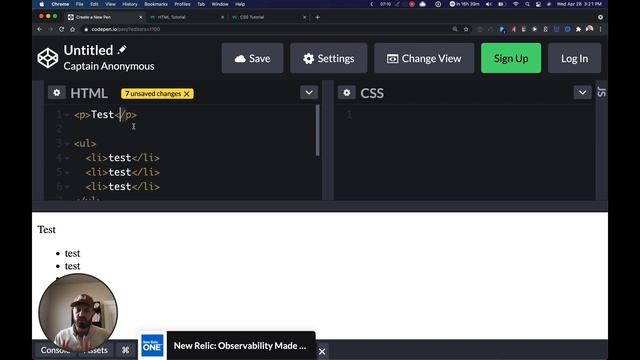Bookmark this page with star icon
Screen dimensions: 640x360
tap(466, 29)
